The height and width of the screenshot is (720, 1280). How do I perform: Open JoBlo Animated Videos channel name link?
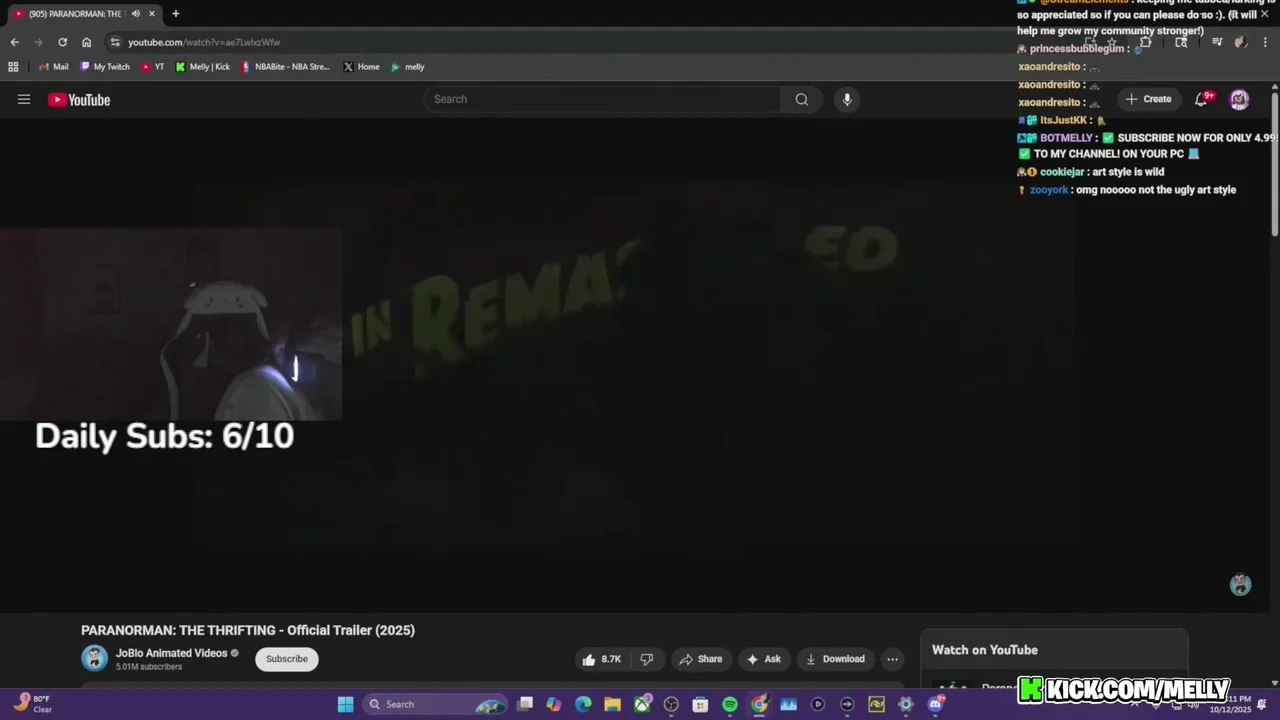(171, 653)
